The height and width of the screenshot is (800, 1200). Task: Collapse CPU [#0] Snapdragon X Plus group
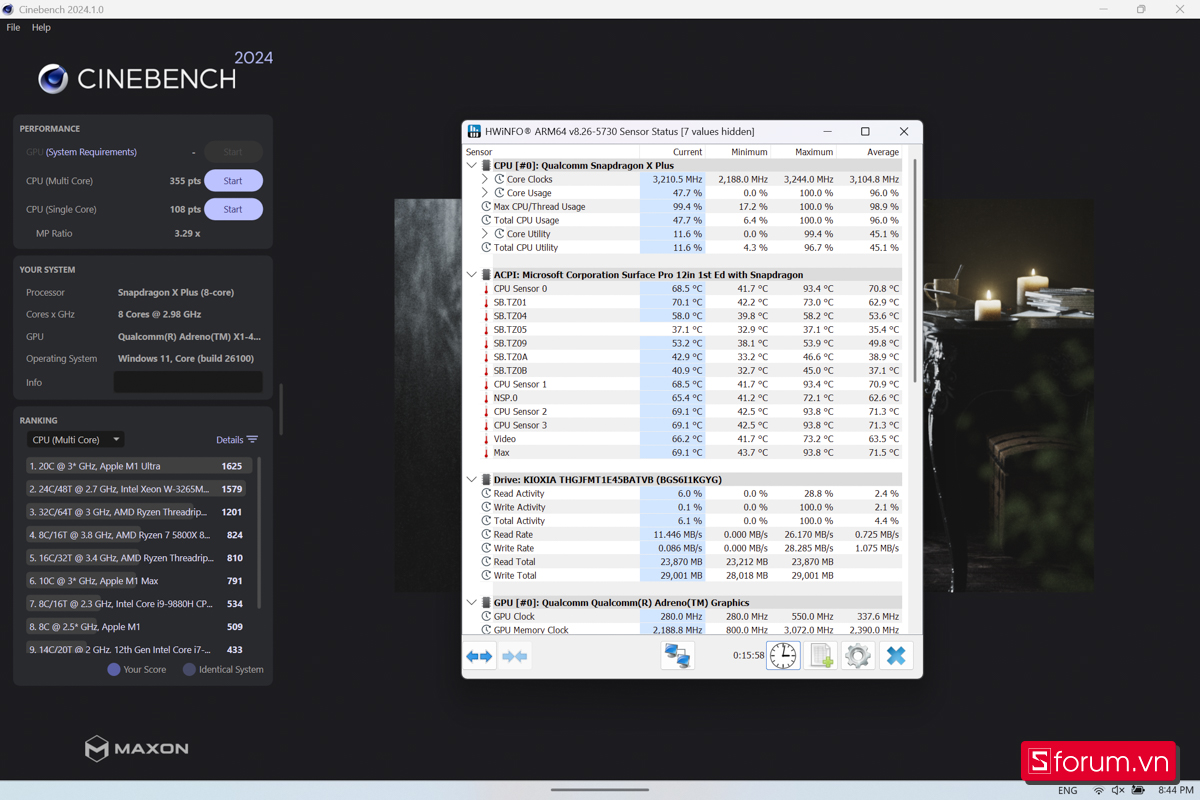pos(472,166)
